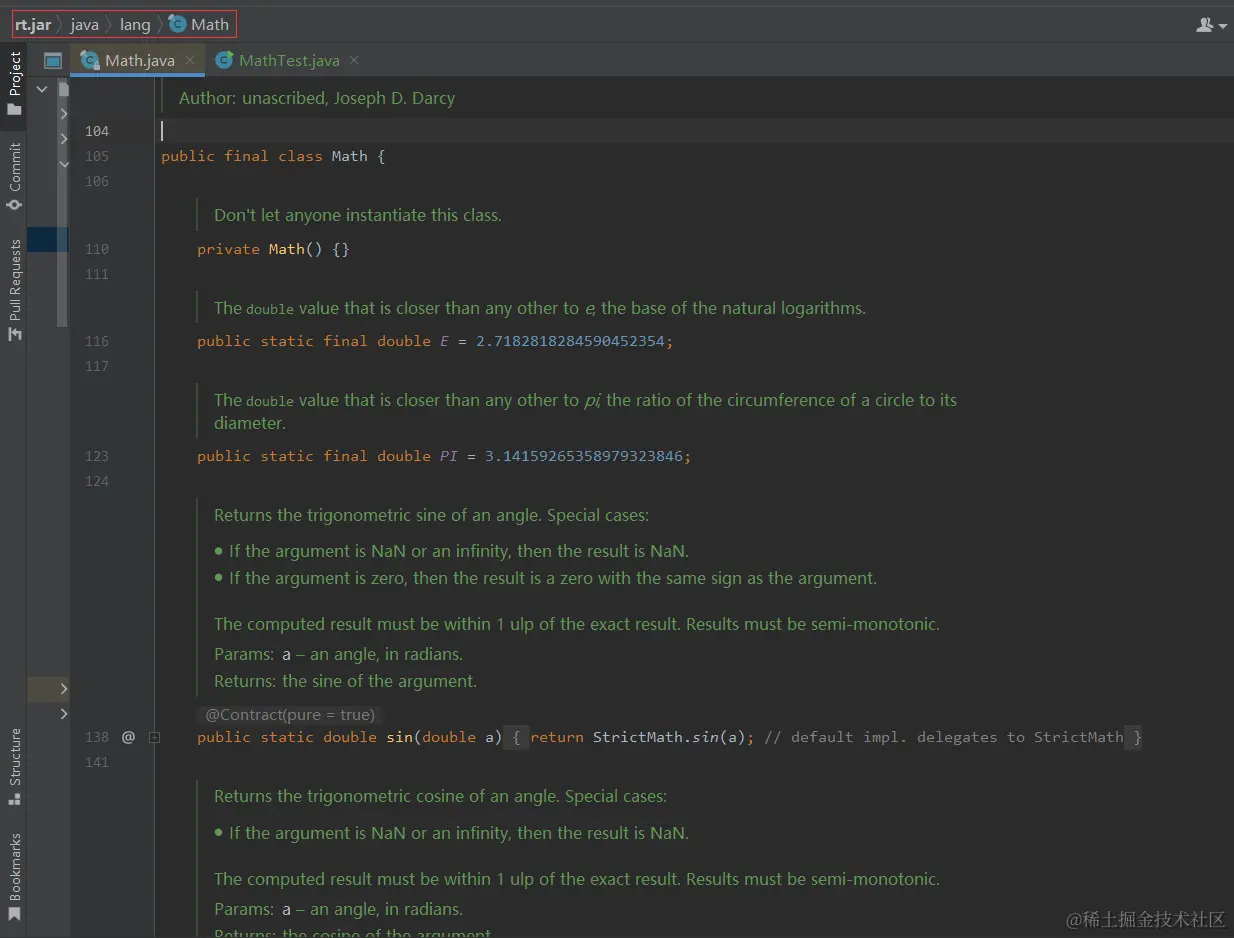
Task: Click line number 138 in the gutter
Action: point(97,737)
